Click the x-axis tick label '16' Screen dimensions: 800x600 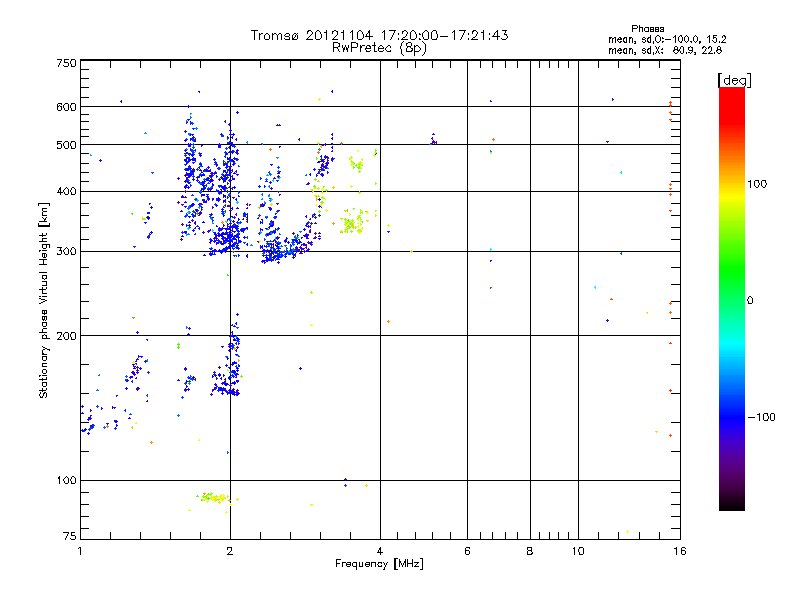tap(680, 551)
